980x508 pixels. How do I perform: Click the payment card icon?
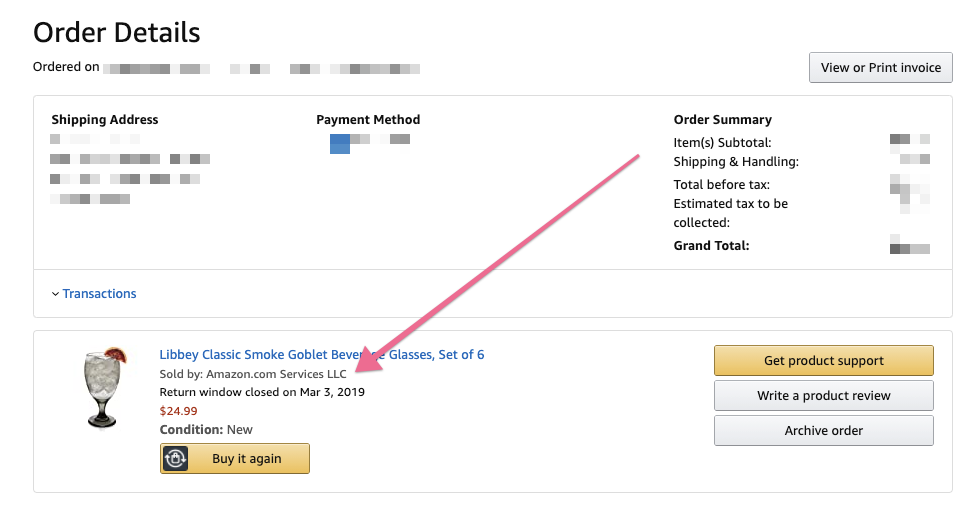[x=340, y=143]
